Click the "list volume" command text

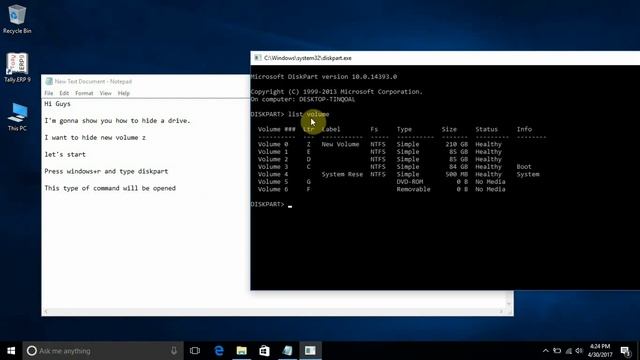[x=308, y=114]
